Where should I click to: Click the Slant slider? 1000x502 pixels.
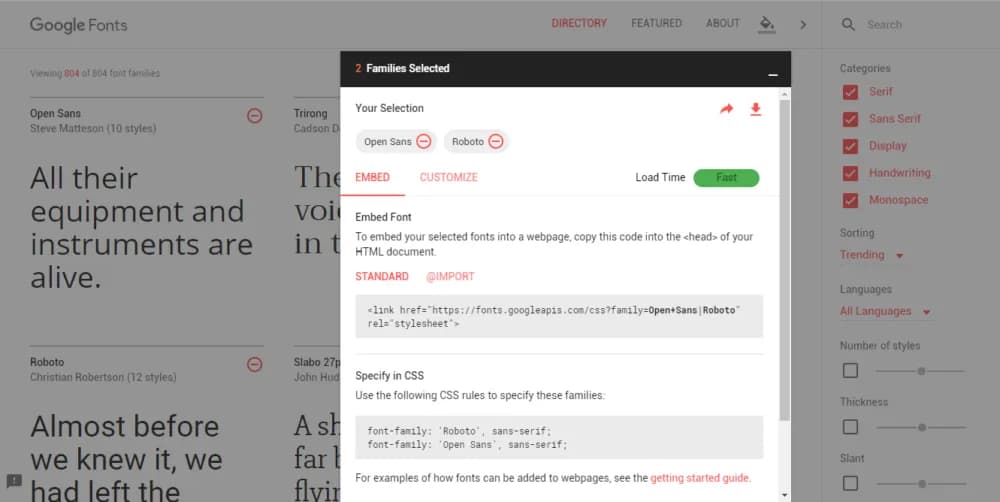pos(920,484)
